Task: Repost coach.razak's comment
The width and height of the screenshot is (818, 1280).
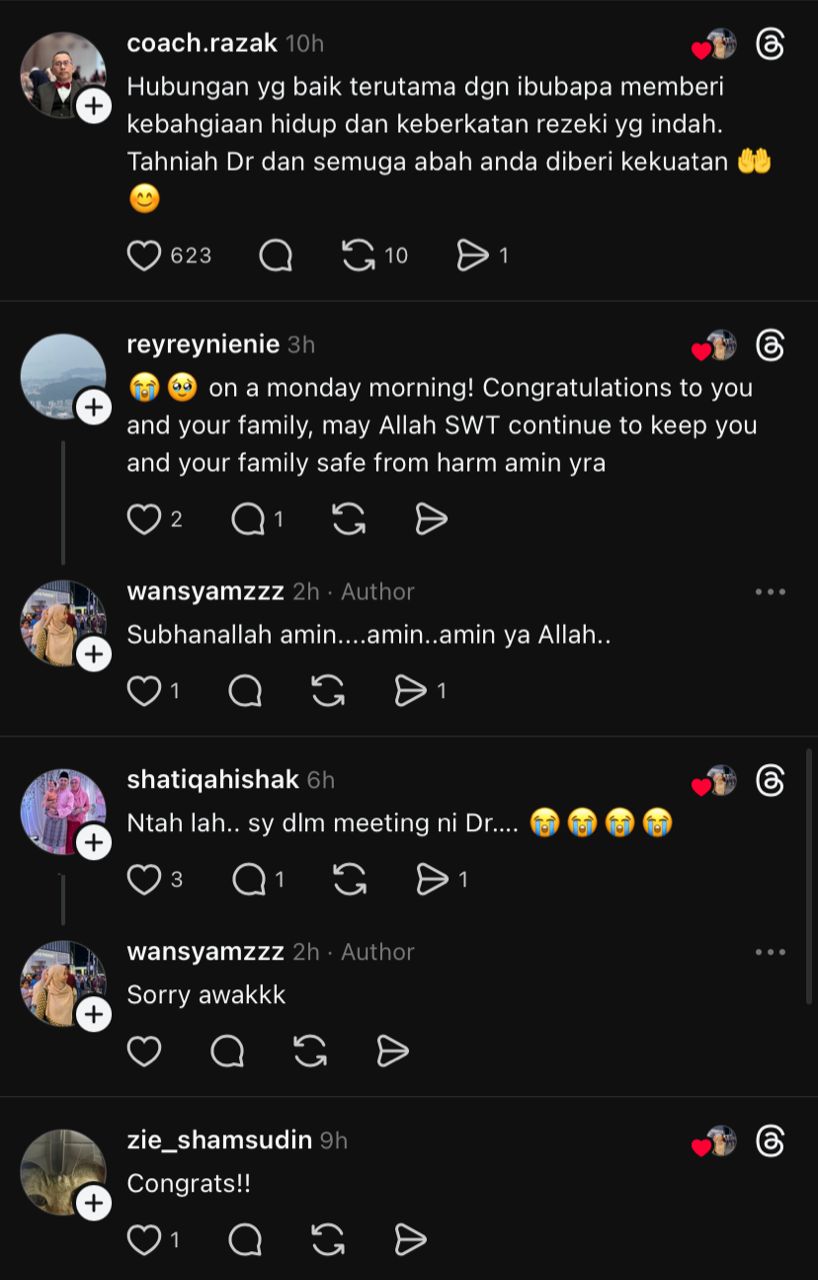Action: 358,256
